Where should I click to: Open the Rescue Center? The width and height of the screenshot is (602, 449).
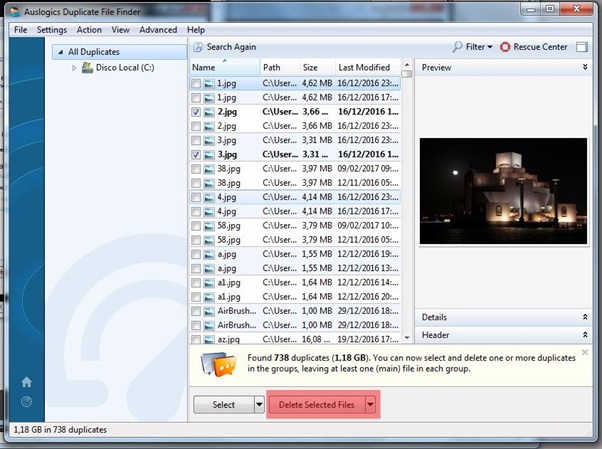(534, 47)
